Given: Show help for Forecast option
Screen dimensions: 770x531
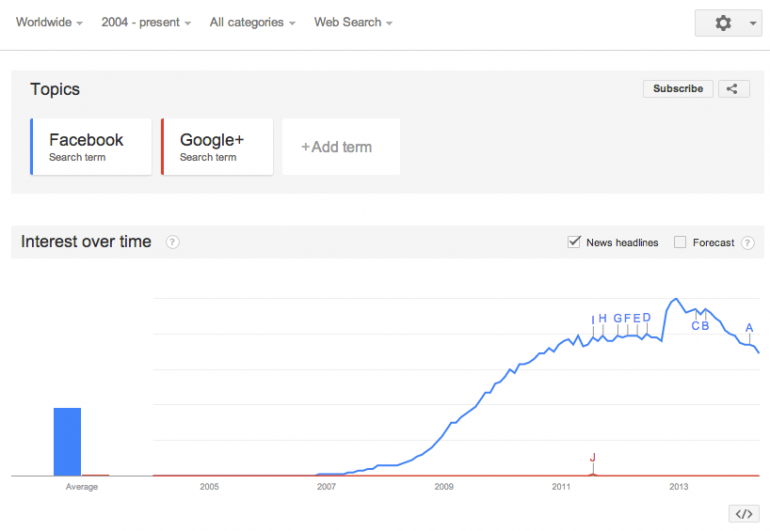Looking at the screenshot, I should (747, 243).
